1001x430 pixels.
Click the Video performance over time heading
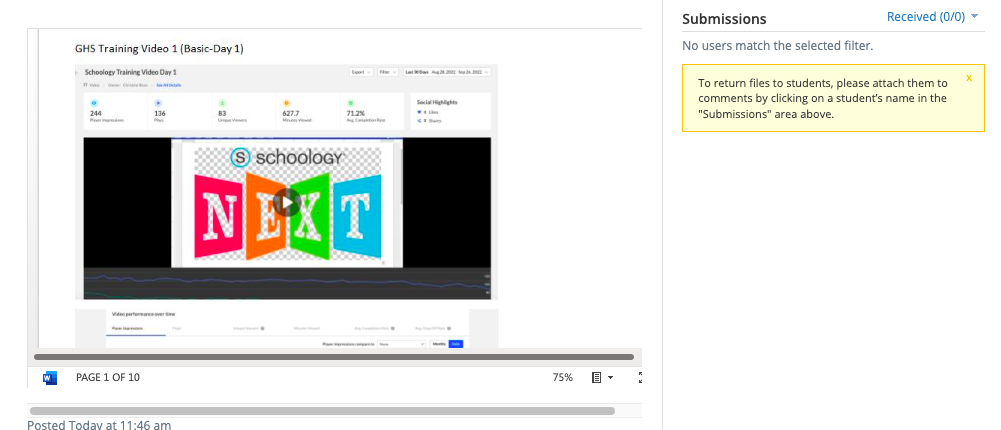[143, 314]
